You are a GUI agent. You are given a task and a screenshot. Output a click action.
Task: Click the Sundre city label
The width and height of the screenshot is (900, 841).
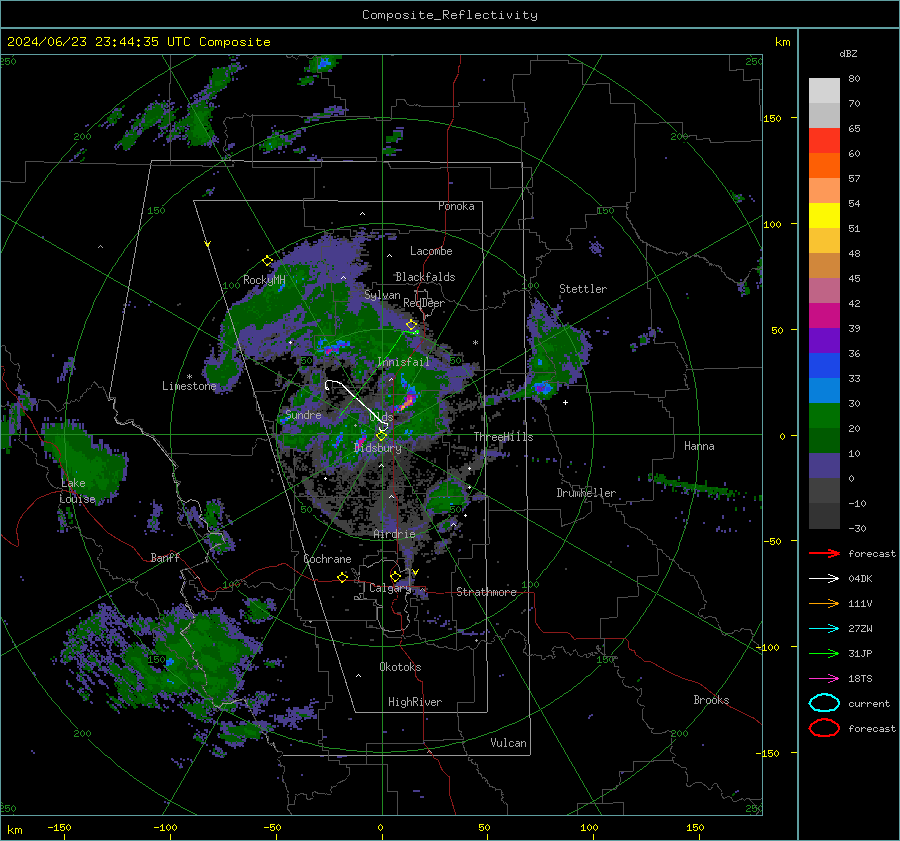[x=303, y=414]
